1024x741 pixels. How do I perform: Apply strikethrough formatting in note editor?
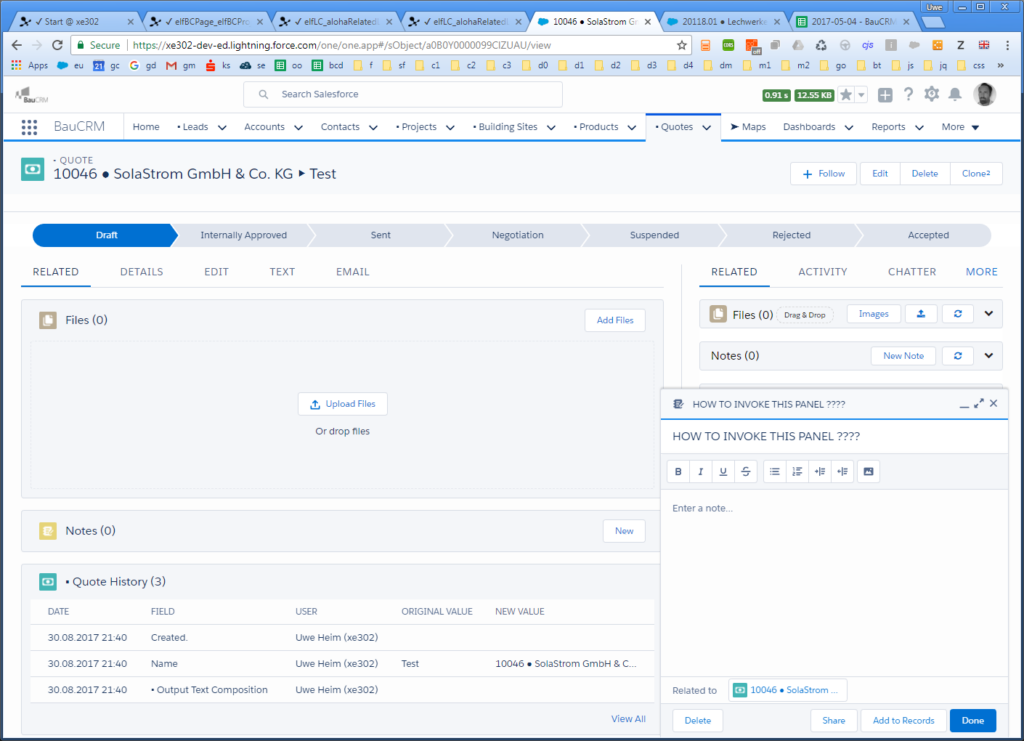(745, 471)
